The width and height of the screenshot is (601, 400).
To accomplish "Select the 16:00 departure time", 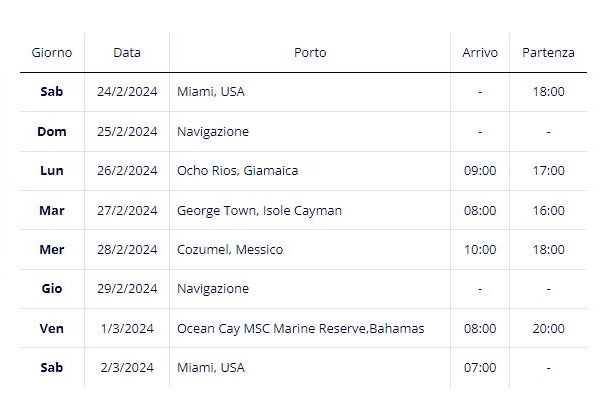I will (548, 210).
